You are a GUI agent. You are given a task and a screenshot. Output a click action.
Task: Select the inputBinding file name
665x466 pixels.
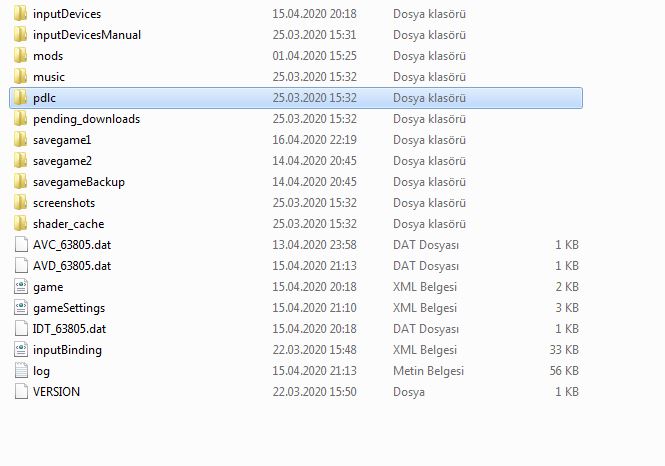67,350
